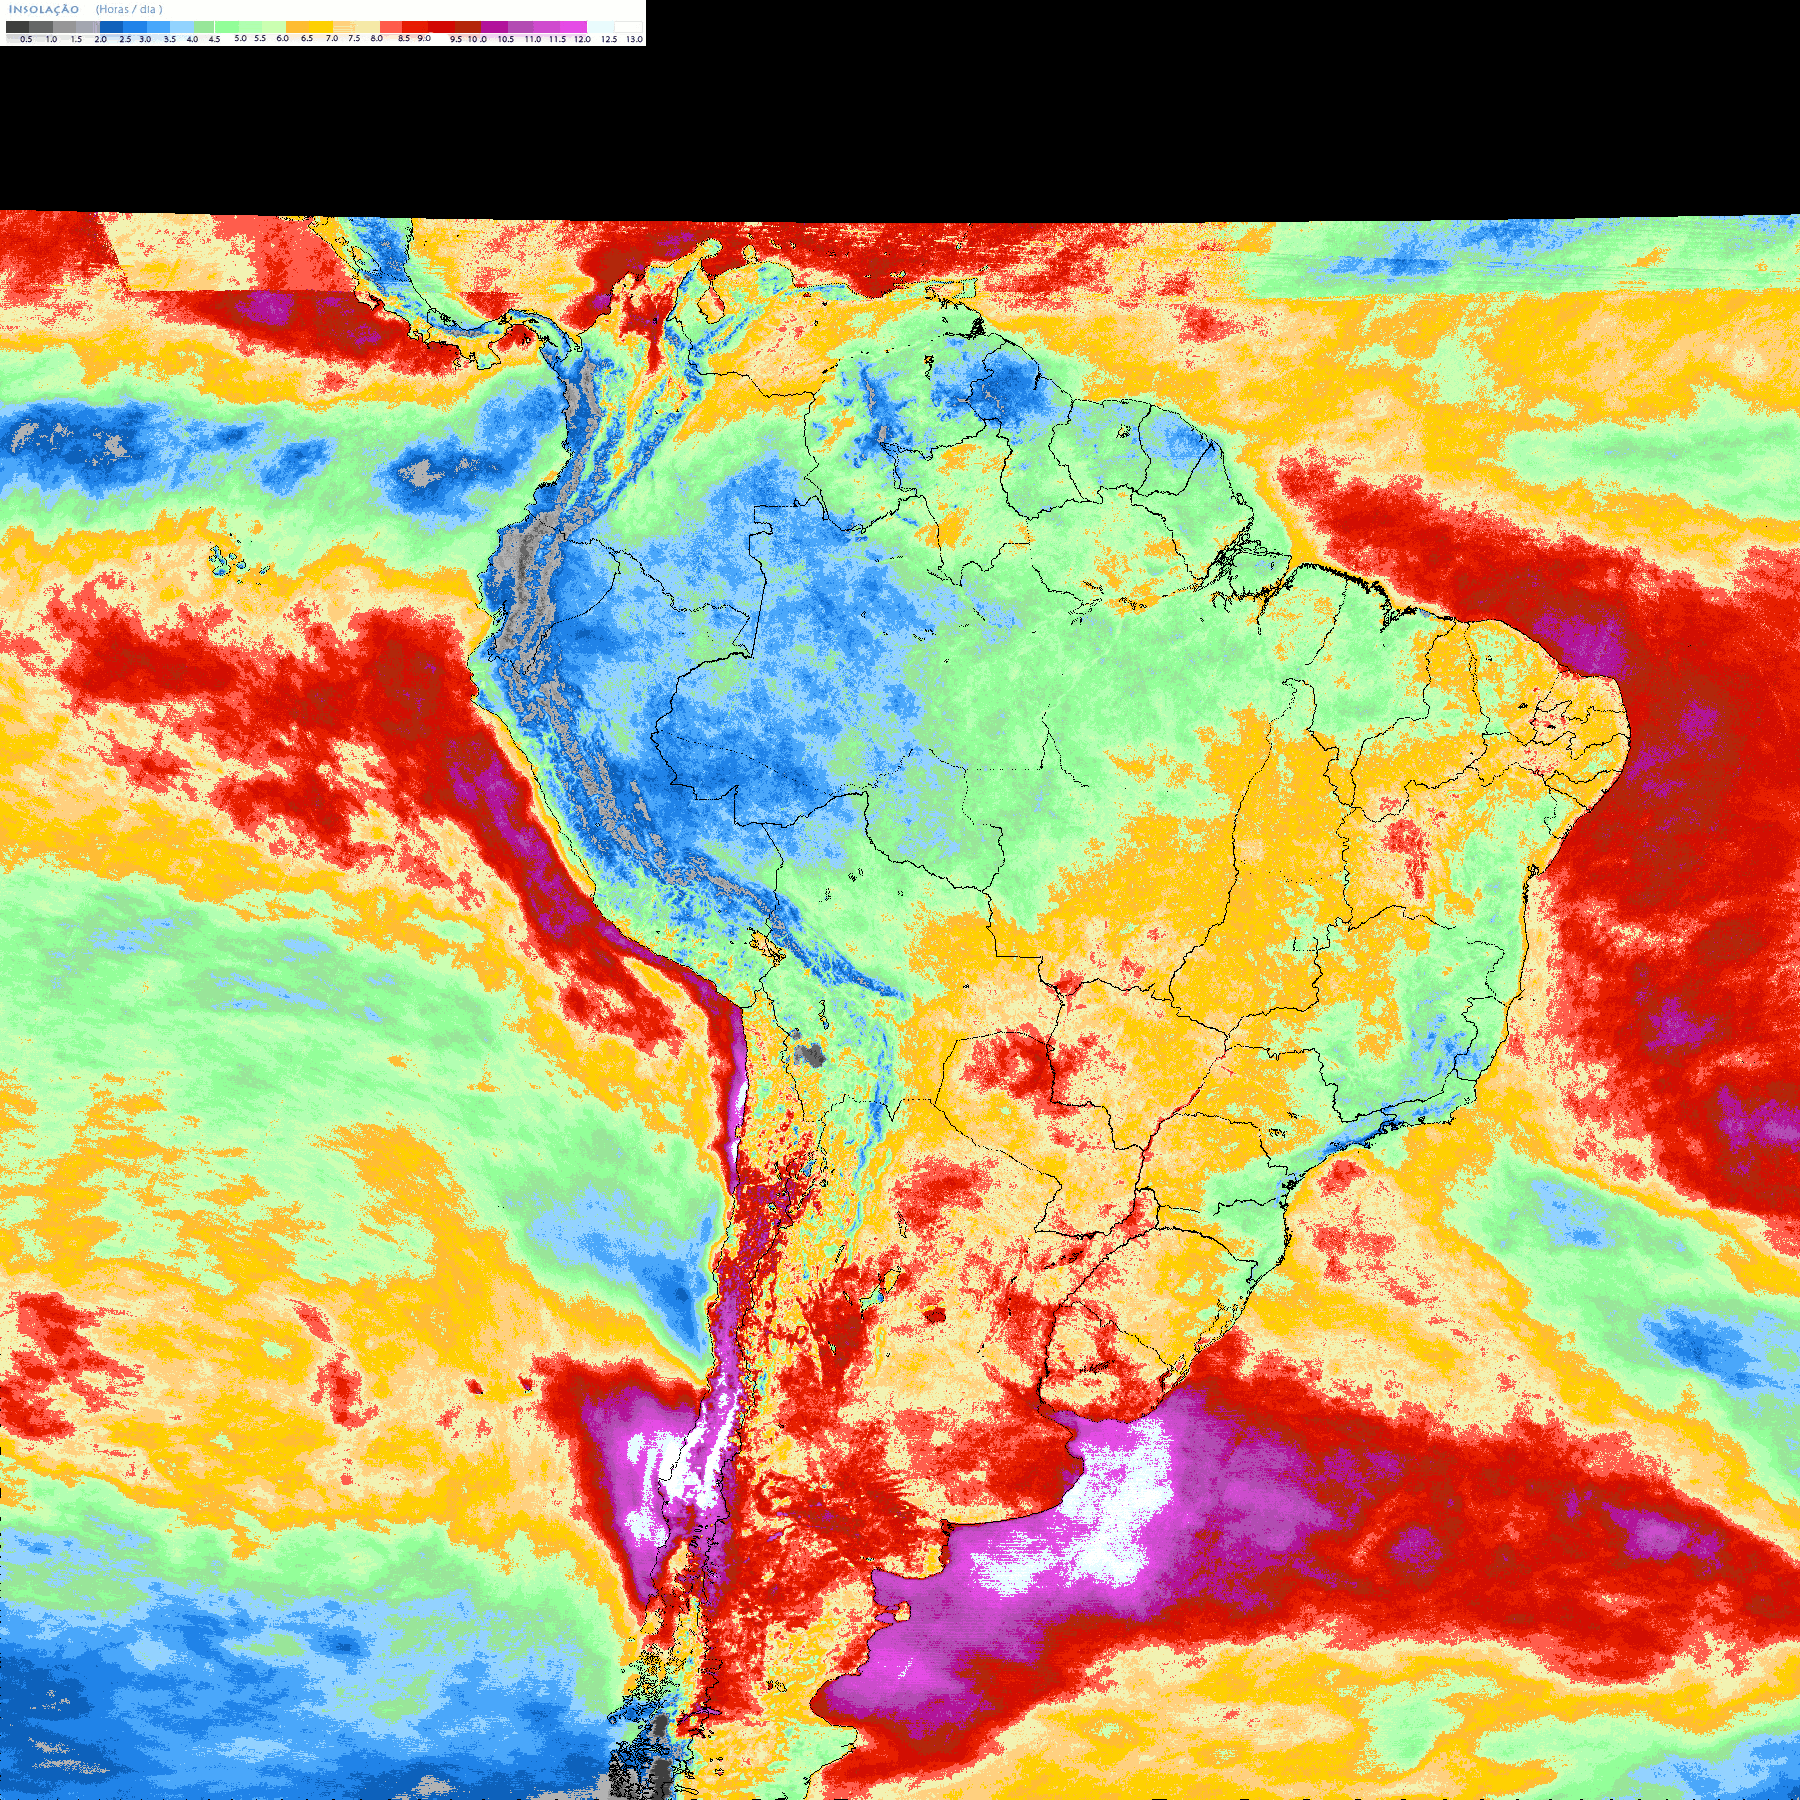Pick the 2.5 legend scale label

(x=125, y=39)
